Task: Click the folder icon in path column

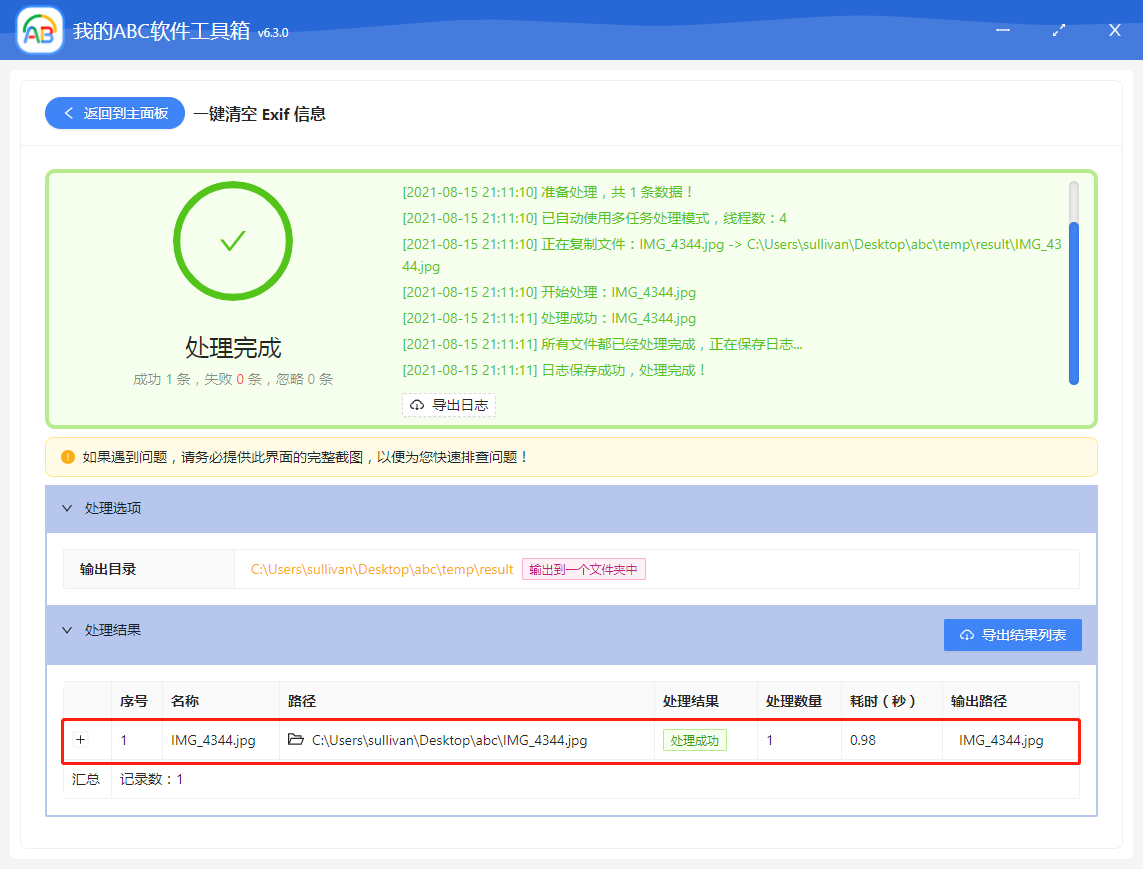Action: (x=295, y=740)
